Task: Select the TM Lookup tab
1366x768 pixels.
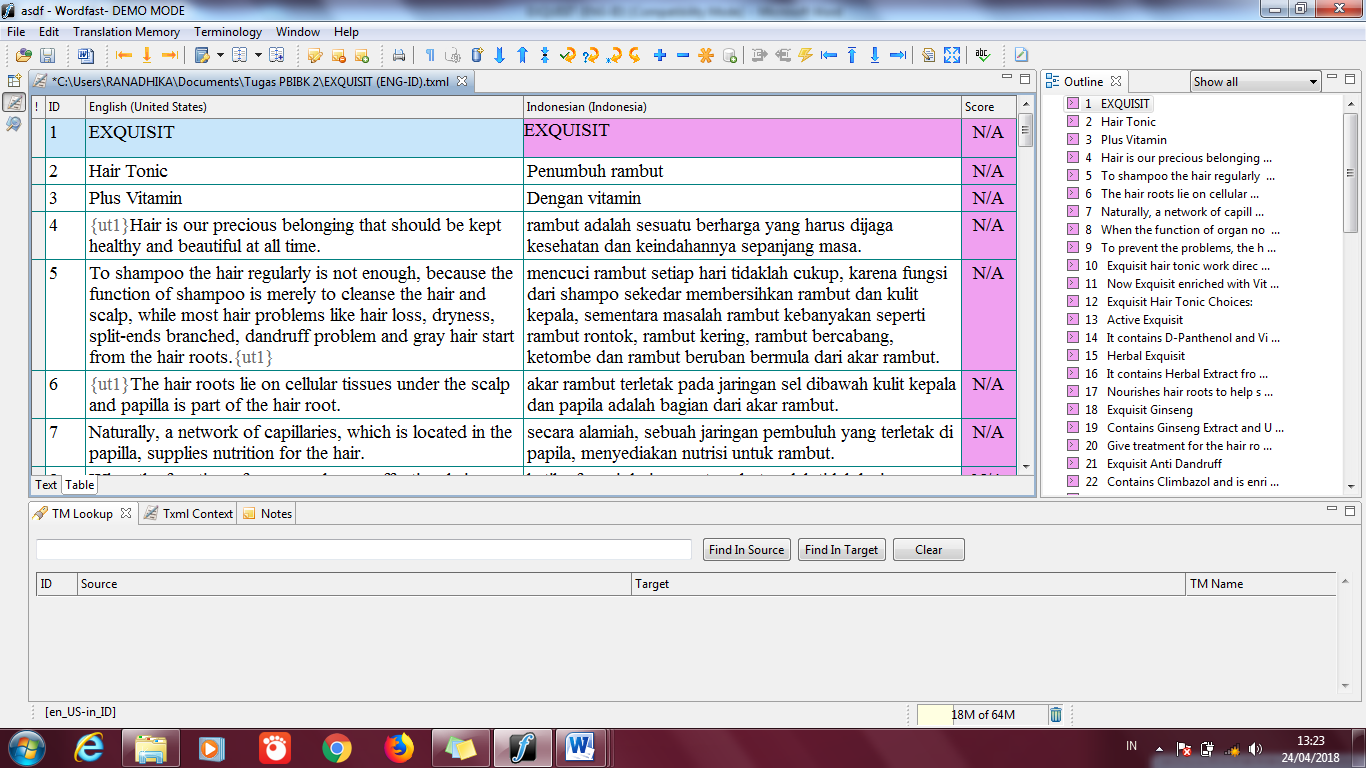Action: [82, 514]
